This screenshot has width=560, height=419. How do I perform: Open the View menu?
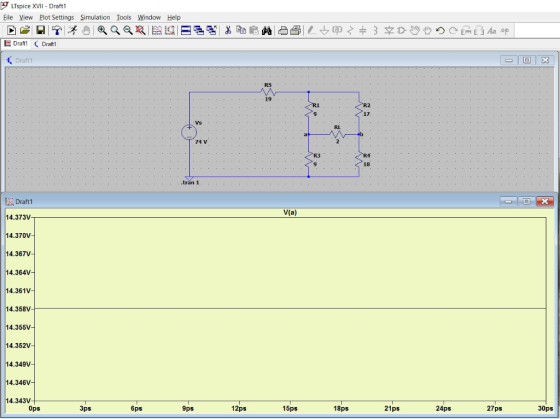click(26, 17)
